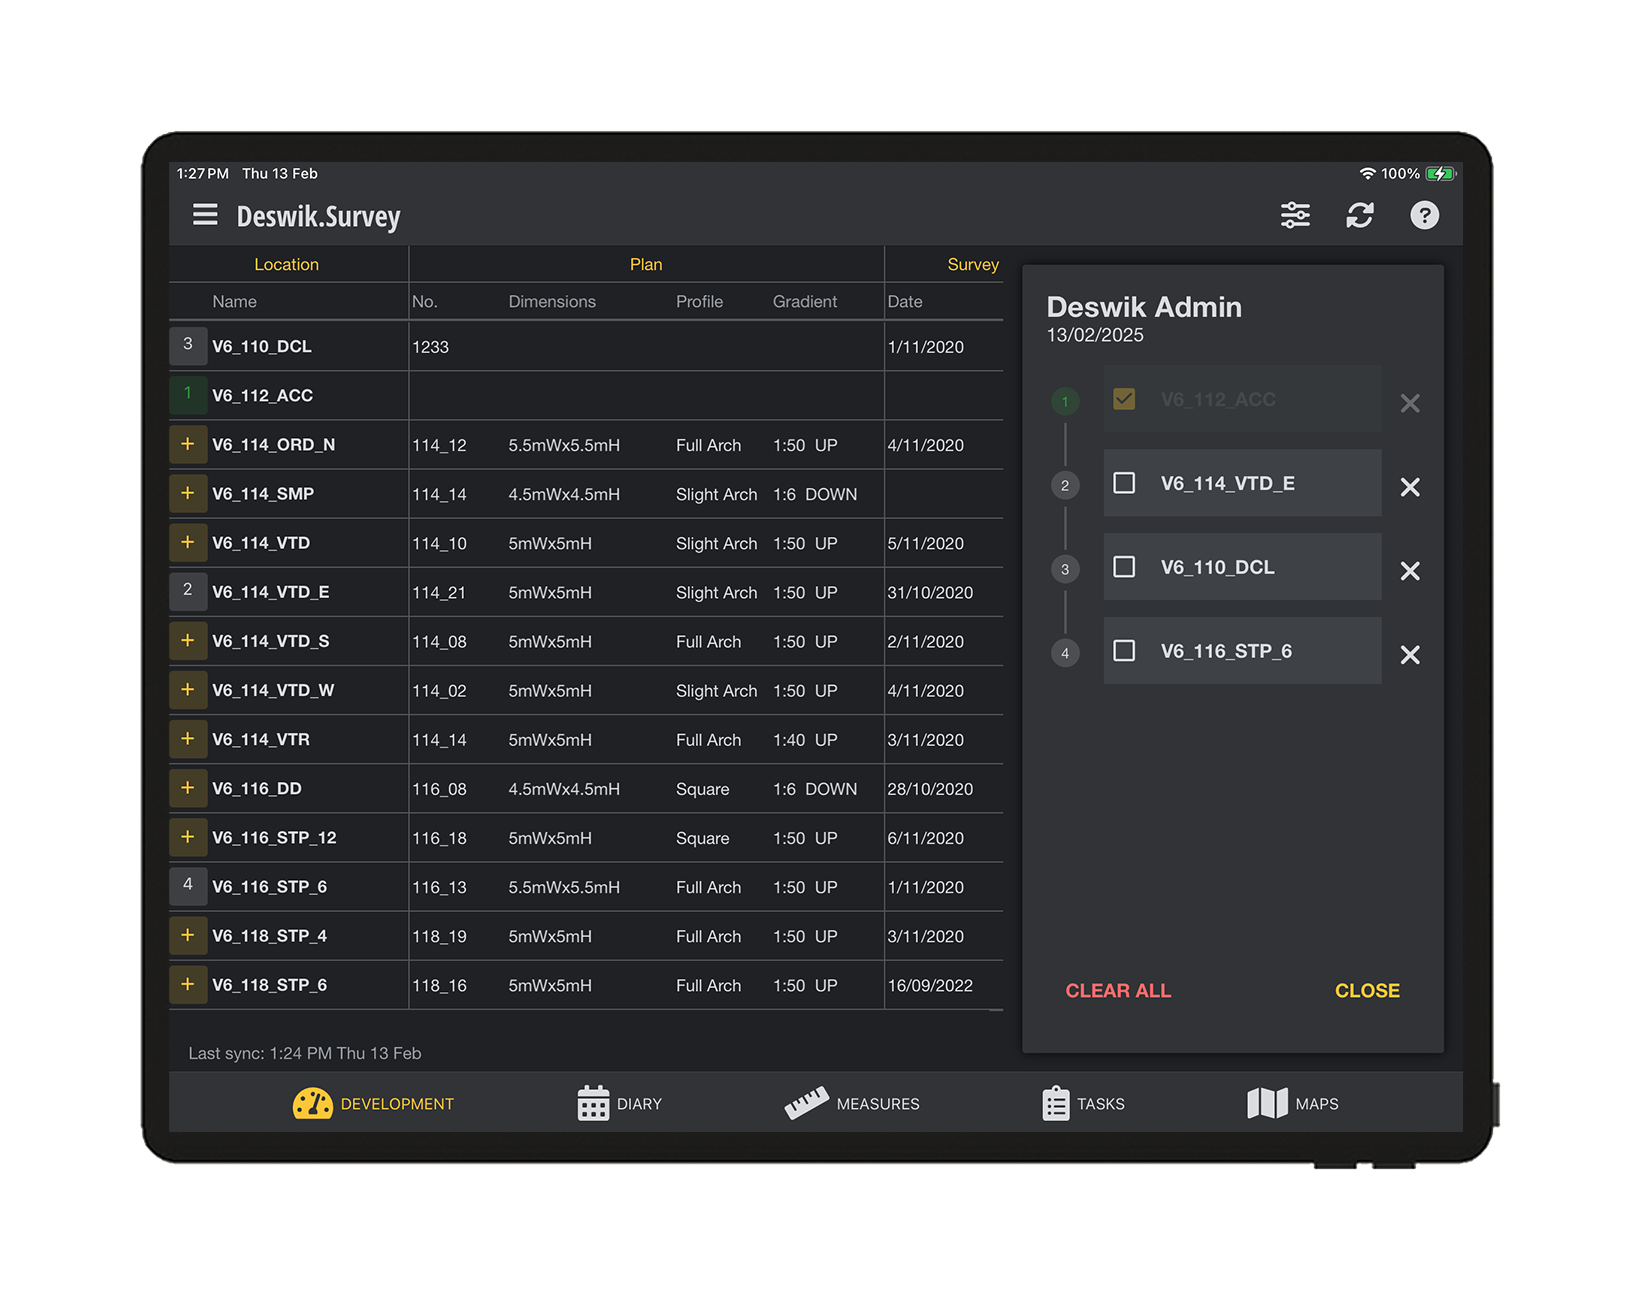Add V6_114_VTD with its plus icon
This screenshot has height=1300, width=1634.
tap(188, 542)
